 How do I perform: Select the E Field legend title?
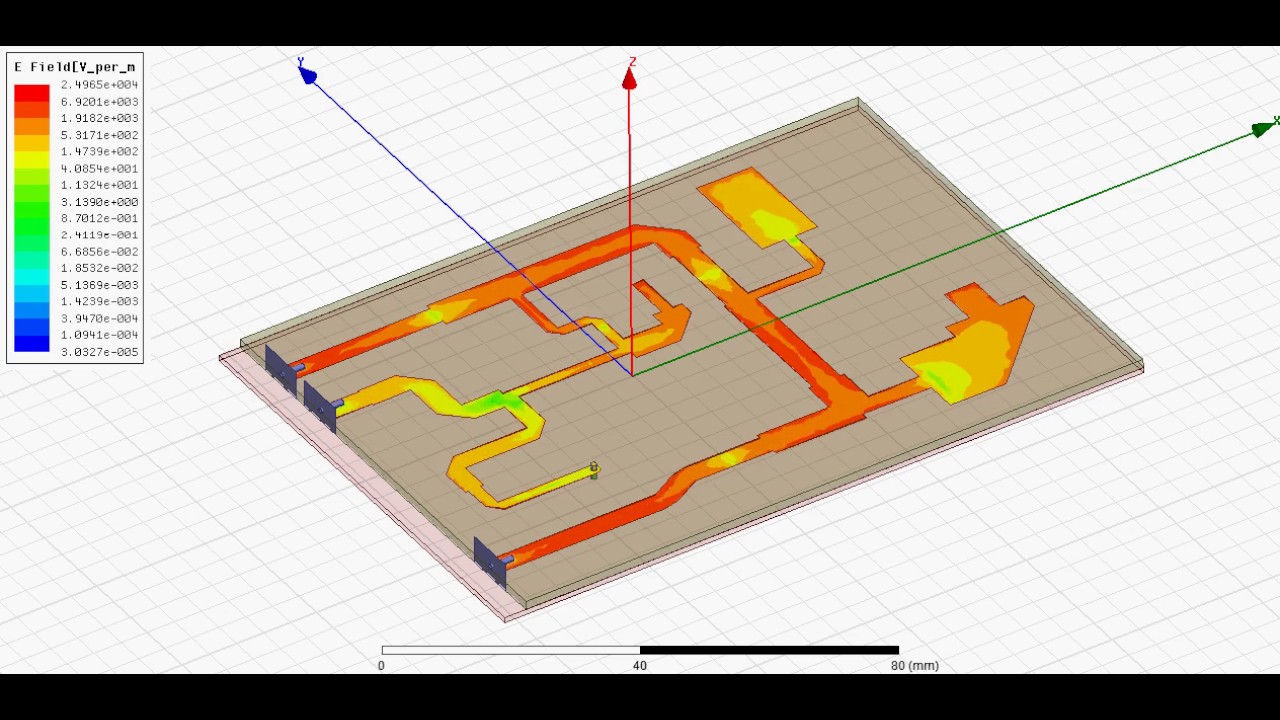pyautogui.click(x=75, y=67)
